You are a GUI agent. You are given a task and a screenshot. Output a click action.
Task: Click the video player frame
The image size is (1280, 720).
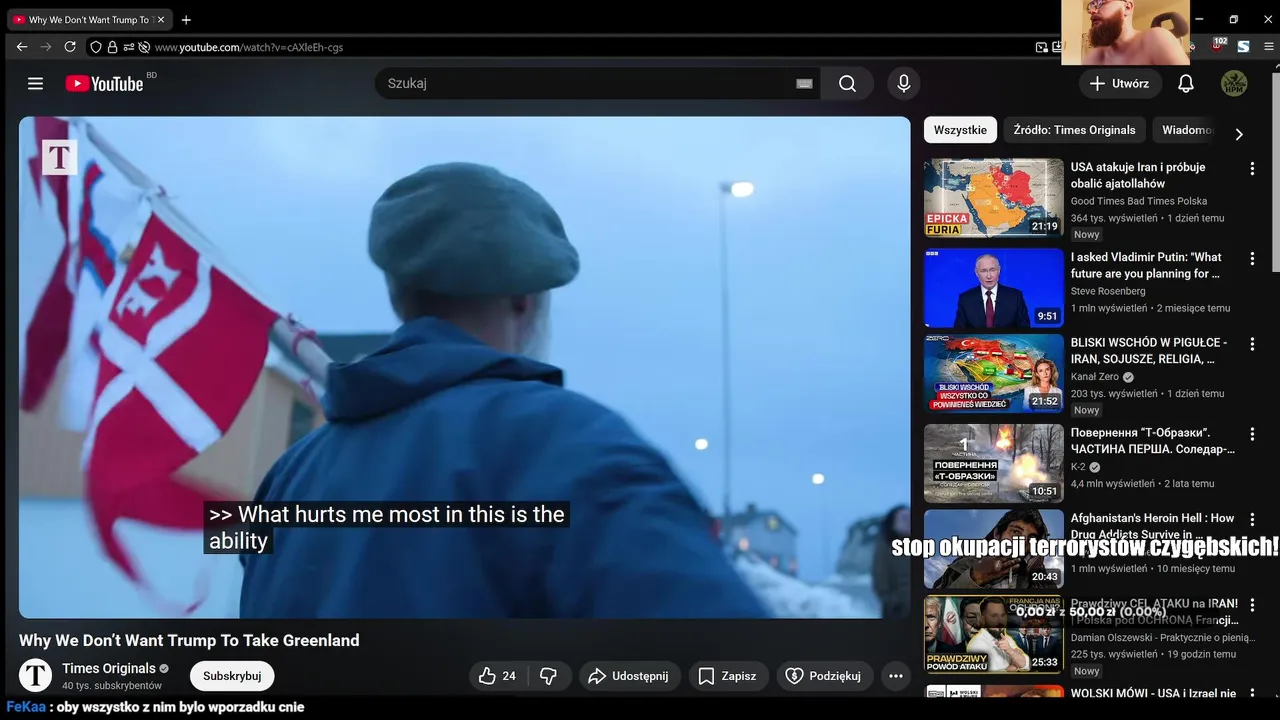[465, 367]
